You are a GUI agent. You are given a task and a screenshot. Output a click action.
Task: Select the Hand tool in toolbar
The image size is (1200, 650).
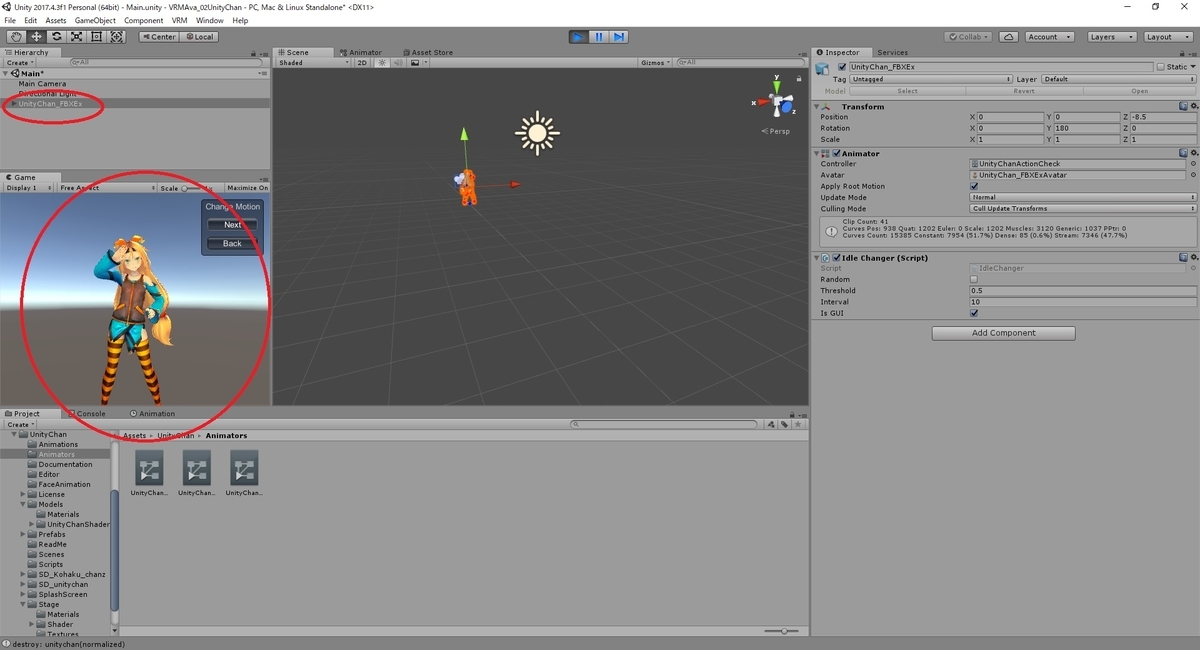point(16,37)
